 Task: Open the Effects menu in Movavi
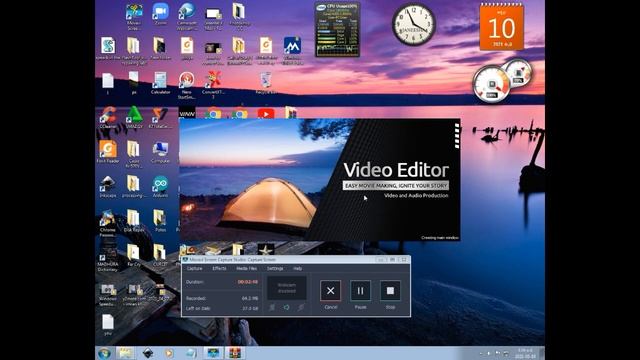tap(219, 269)
